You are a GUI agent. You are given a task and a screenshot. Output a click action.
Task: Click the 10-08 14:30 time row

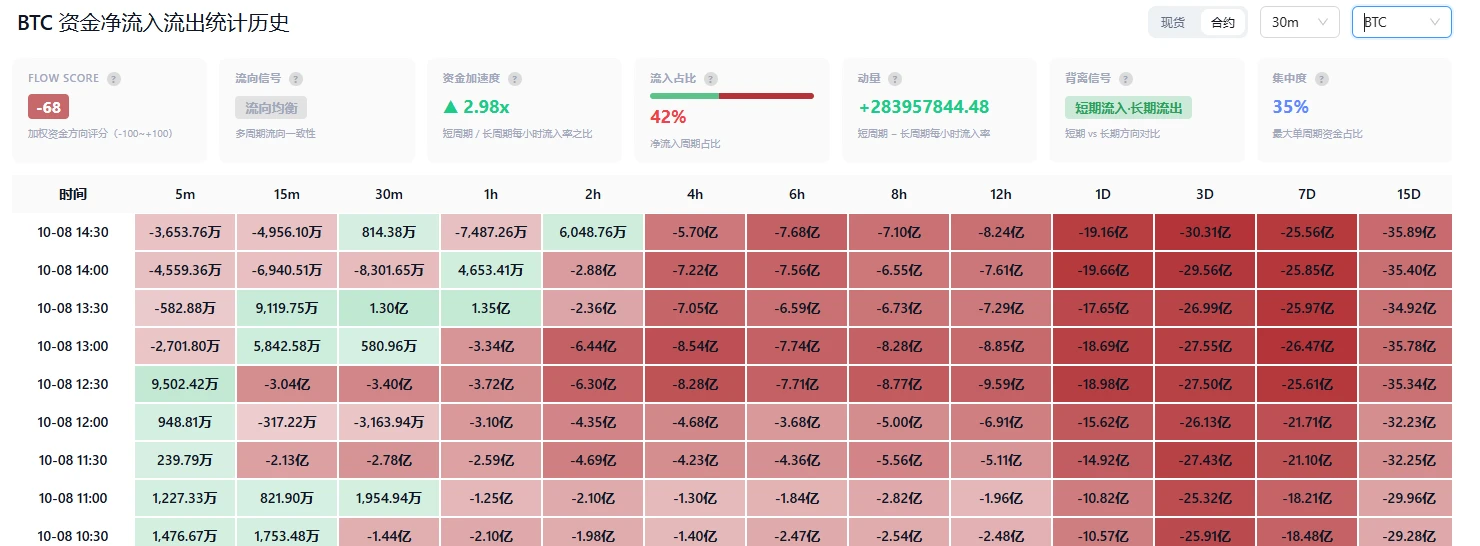click(x=73, y=232)
